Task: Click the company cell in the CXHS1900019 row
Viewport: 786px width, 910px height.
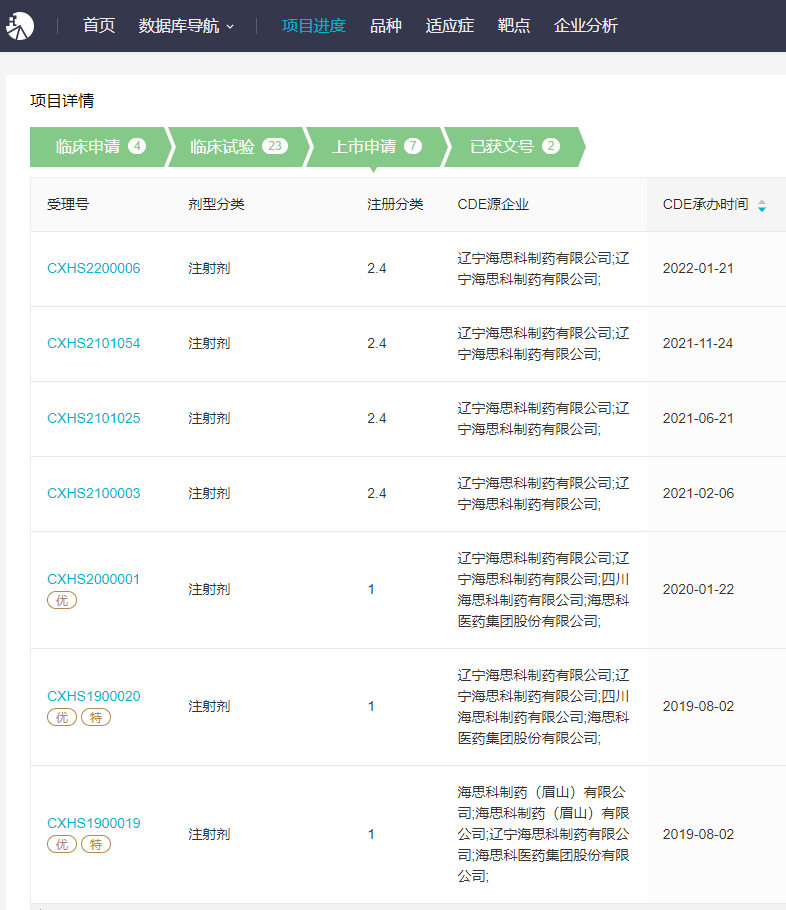Action: point(543,834)
